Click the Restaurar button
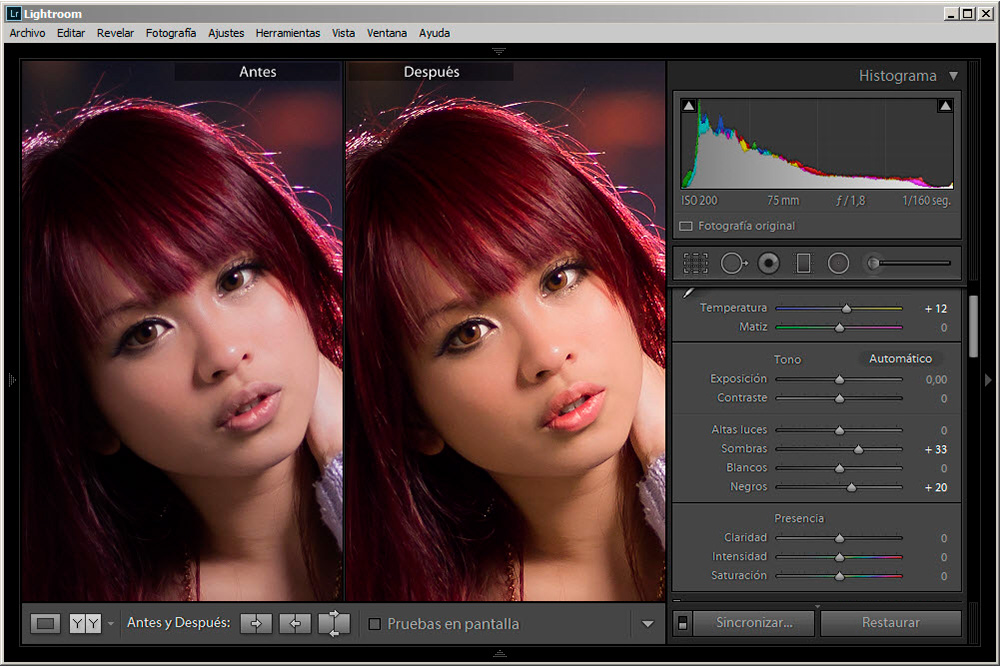Image resolution: width=1000 pixels, height=666 pixels. tap(890, 623)
